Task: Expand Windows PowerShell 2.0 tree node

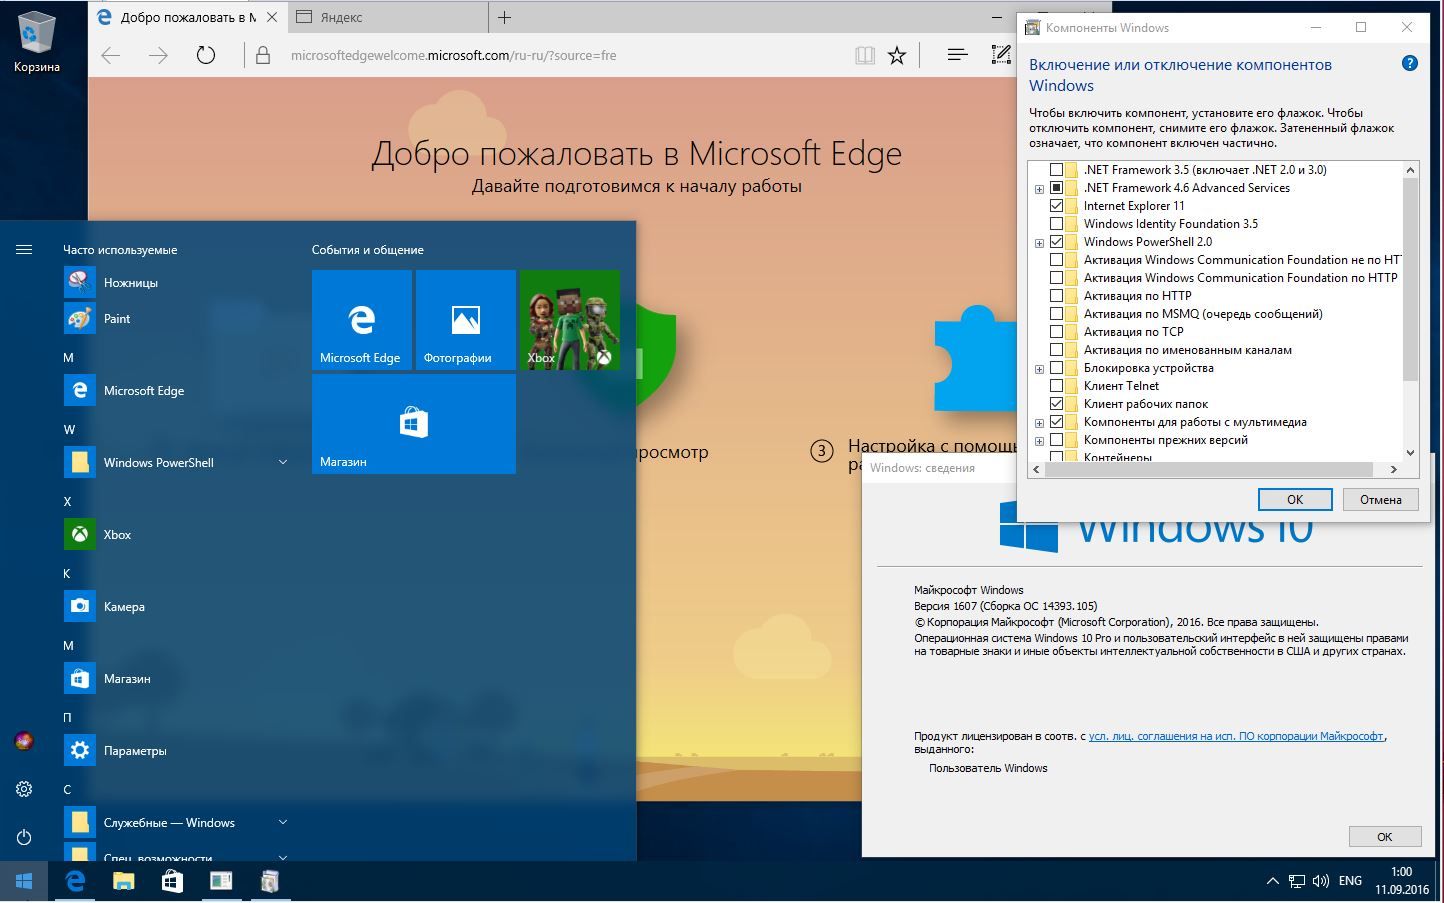Action: point(1039,243)
